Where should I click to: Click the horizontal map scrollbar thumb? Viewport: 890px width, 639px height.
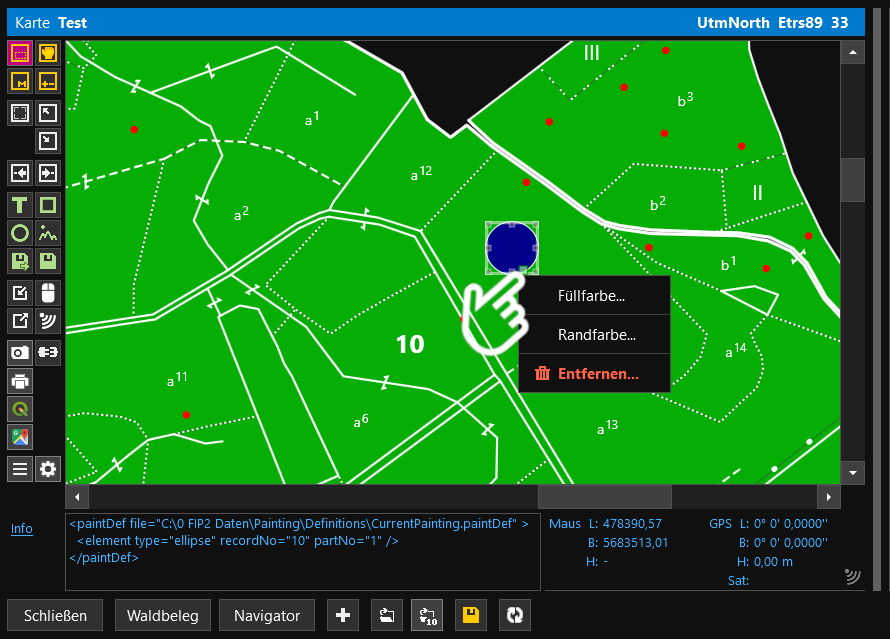click(x=604, y=496)
